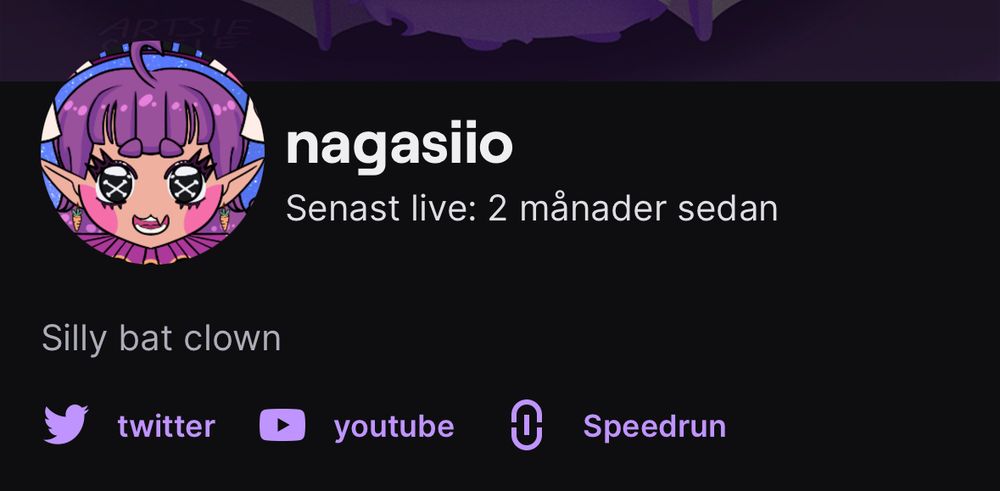This screenshot has height=491, width=1000.
Task: Click the 'Silly bat clown' bio text
Action: tap(161, 338)
